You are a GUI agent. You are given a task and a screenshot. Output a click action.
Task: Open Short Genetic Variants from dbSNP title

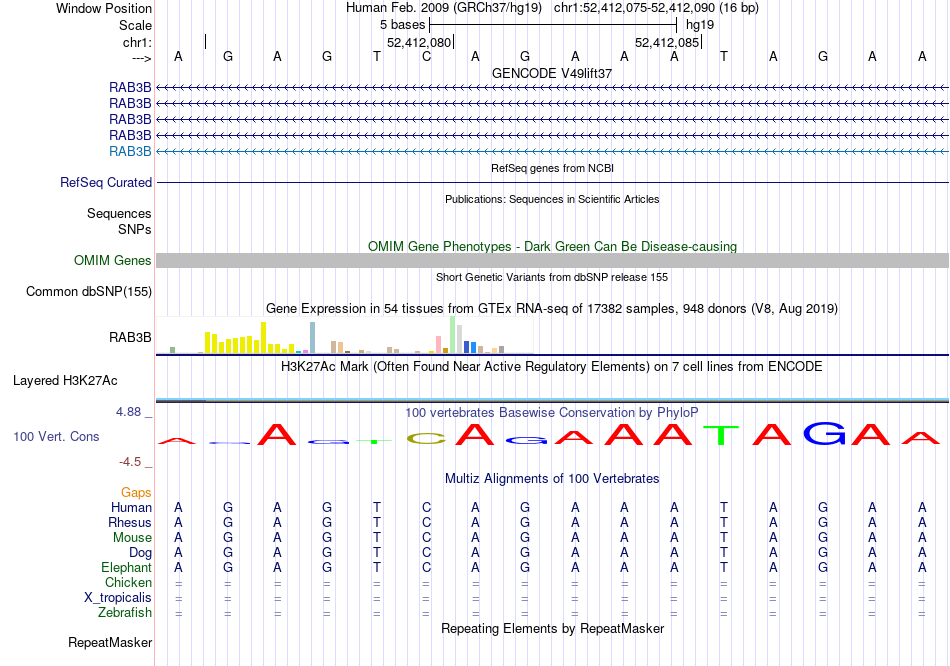pyautogui.click(x=552, y=277)
